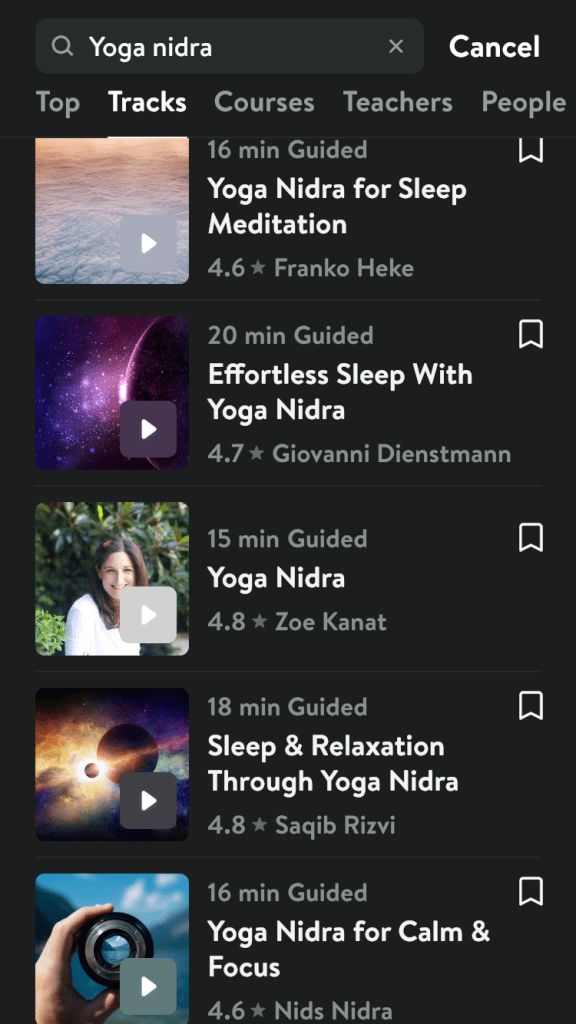Open the Top results tab
The image size is (576, 1024).
pyautogui.click(x=57, y=101)
